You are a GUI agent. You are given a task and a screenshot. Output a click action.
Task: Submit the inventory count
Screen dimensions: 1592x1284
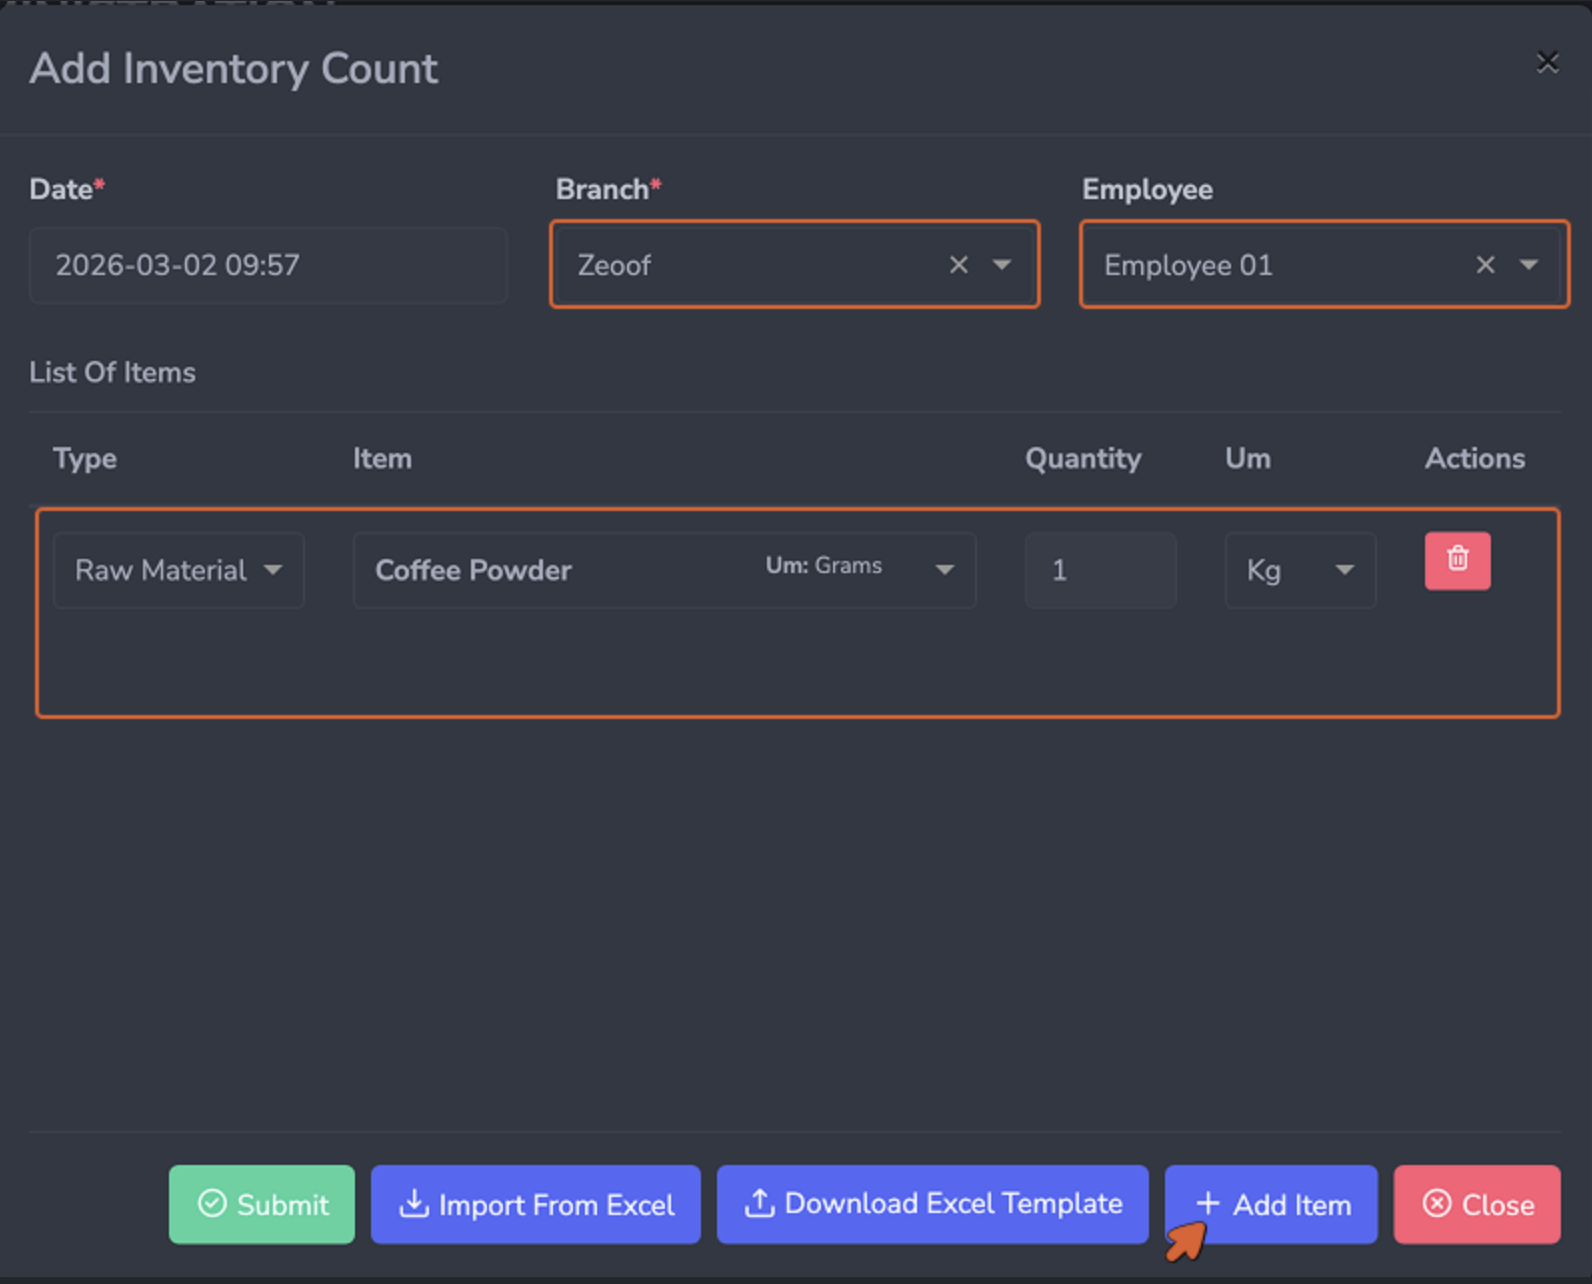coord(262,1204)
